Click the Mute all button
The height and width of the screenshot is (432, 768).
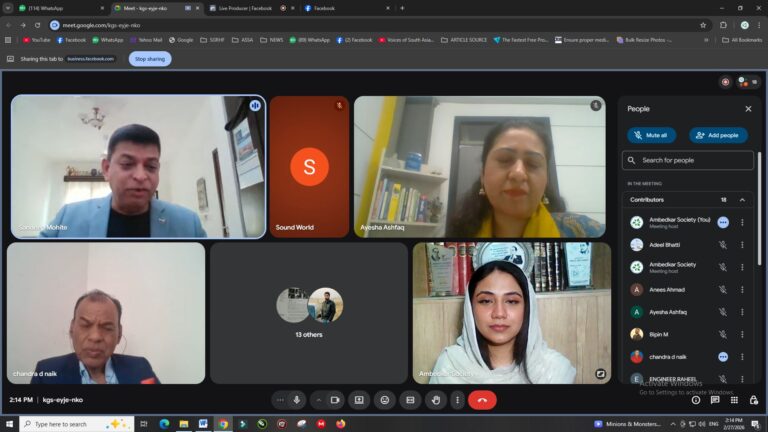[x=651, y=135]
